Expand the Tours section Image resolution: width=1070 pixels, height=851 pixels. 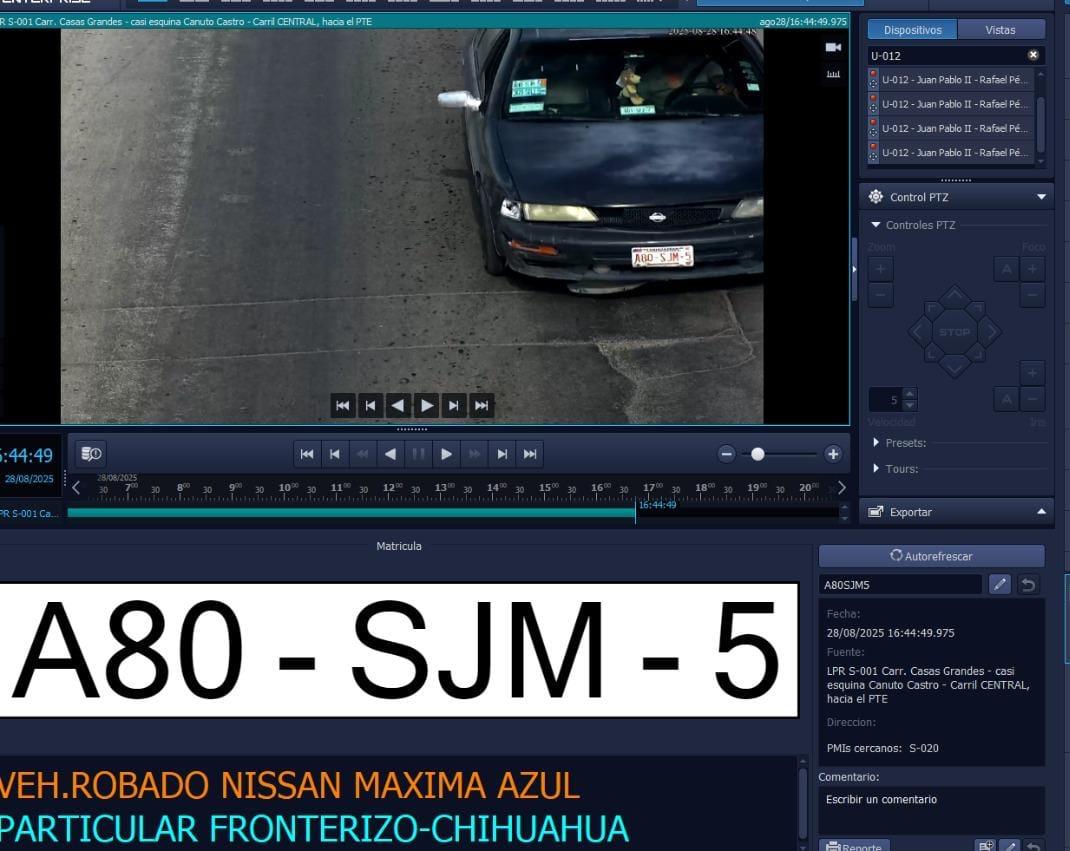coord(877,468)
